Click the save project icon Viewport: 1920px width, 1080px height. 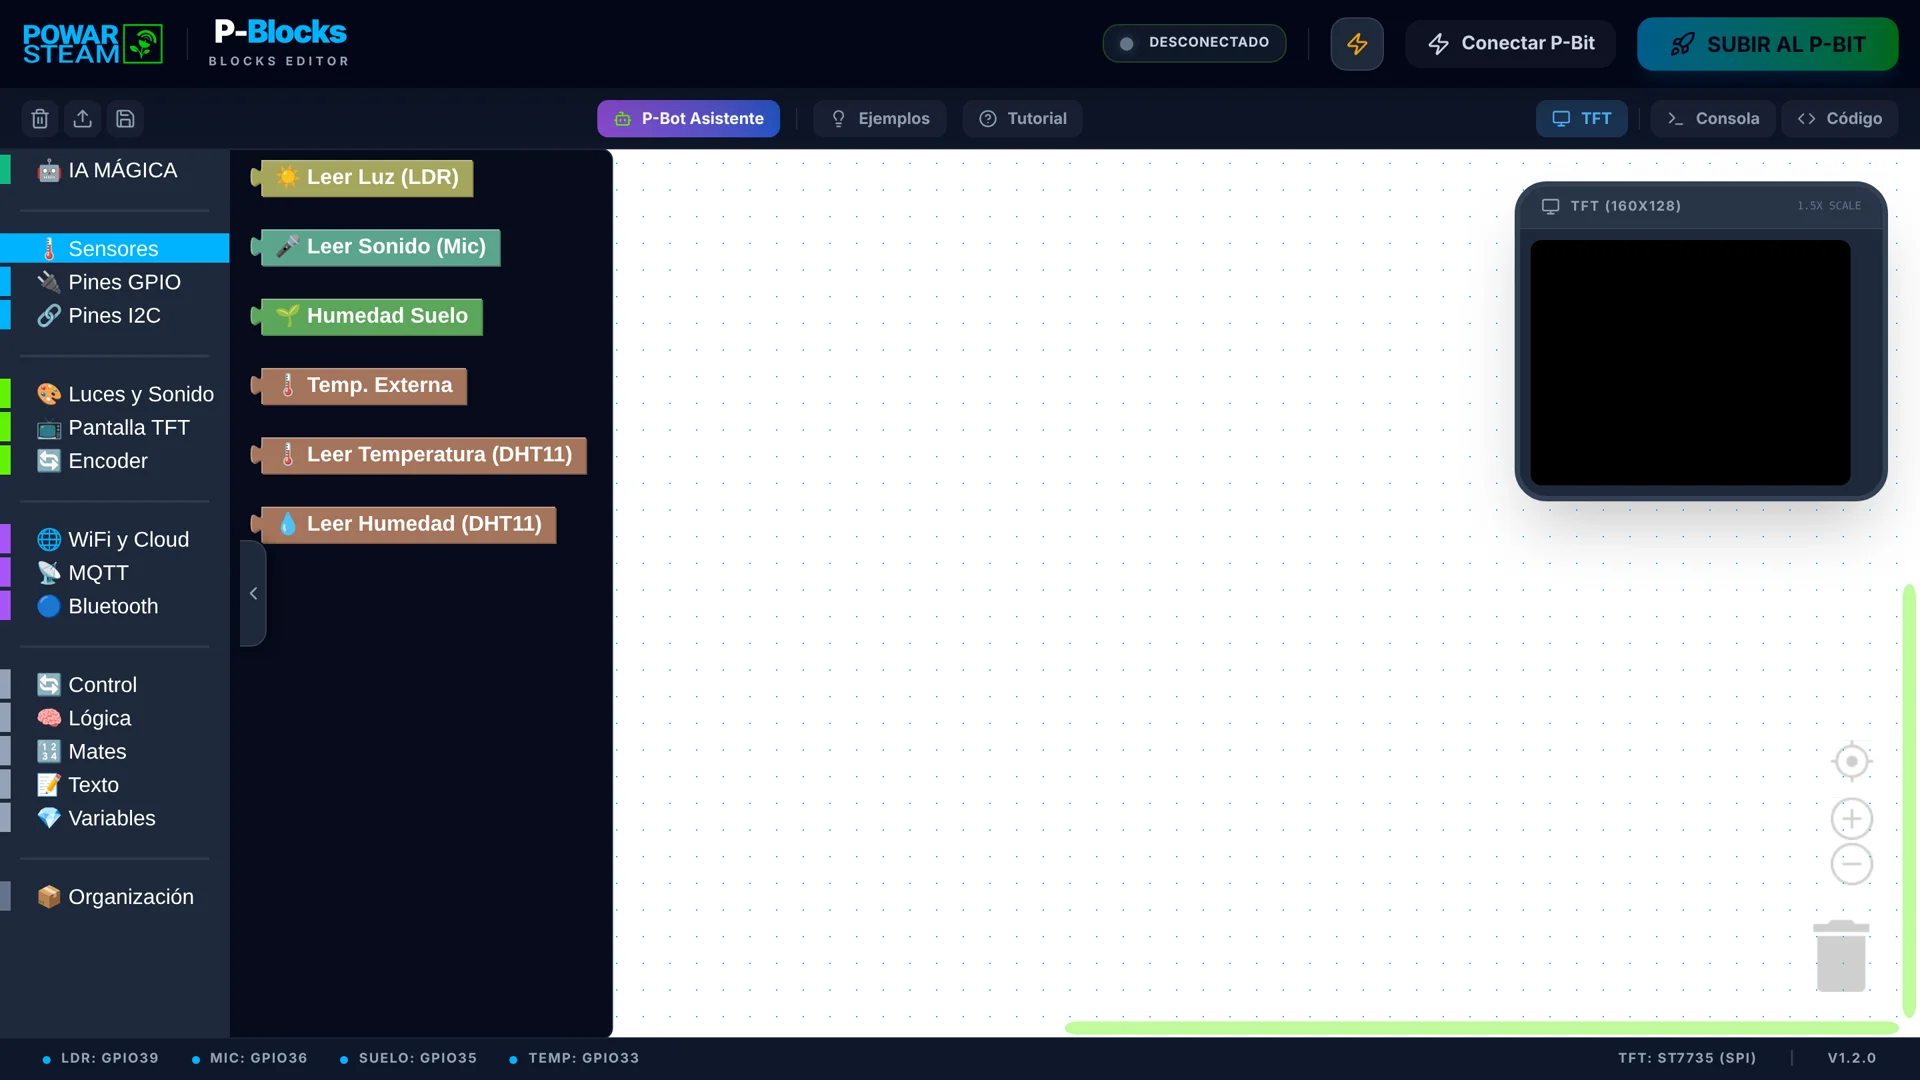tap(125, 119)
